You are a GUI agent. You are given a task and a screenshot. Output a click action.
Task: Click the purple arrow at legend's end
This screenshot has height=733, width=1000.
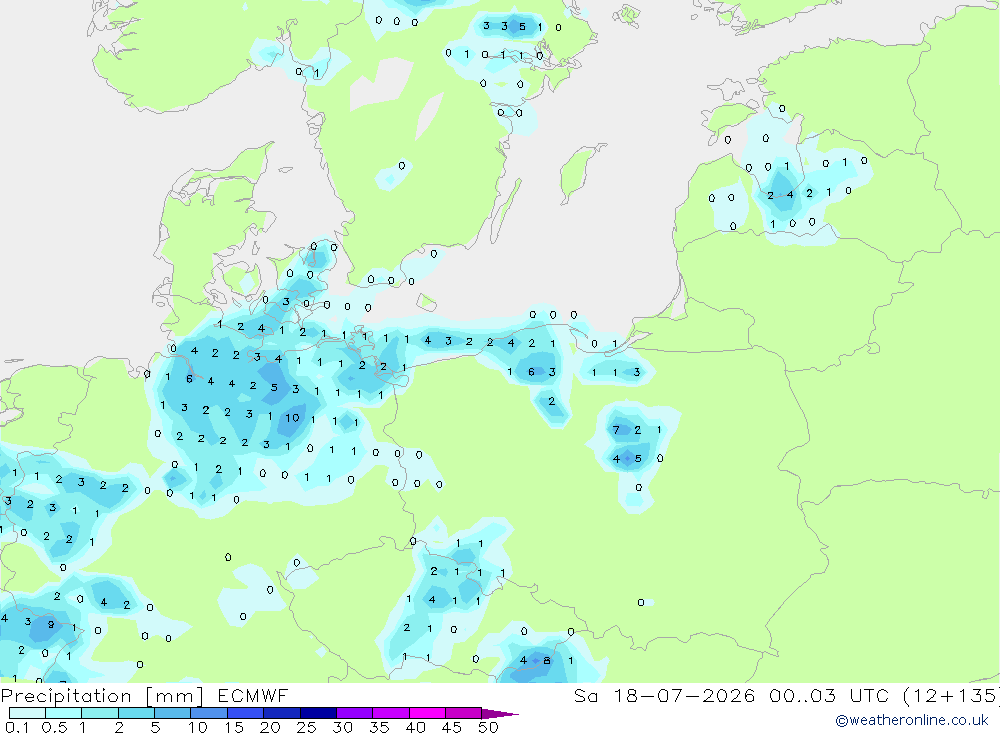coord(500,713)
